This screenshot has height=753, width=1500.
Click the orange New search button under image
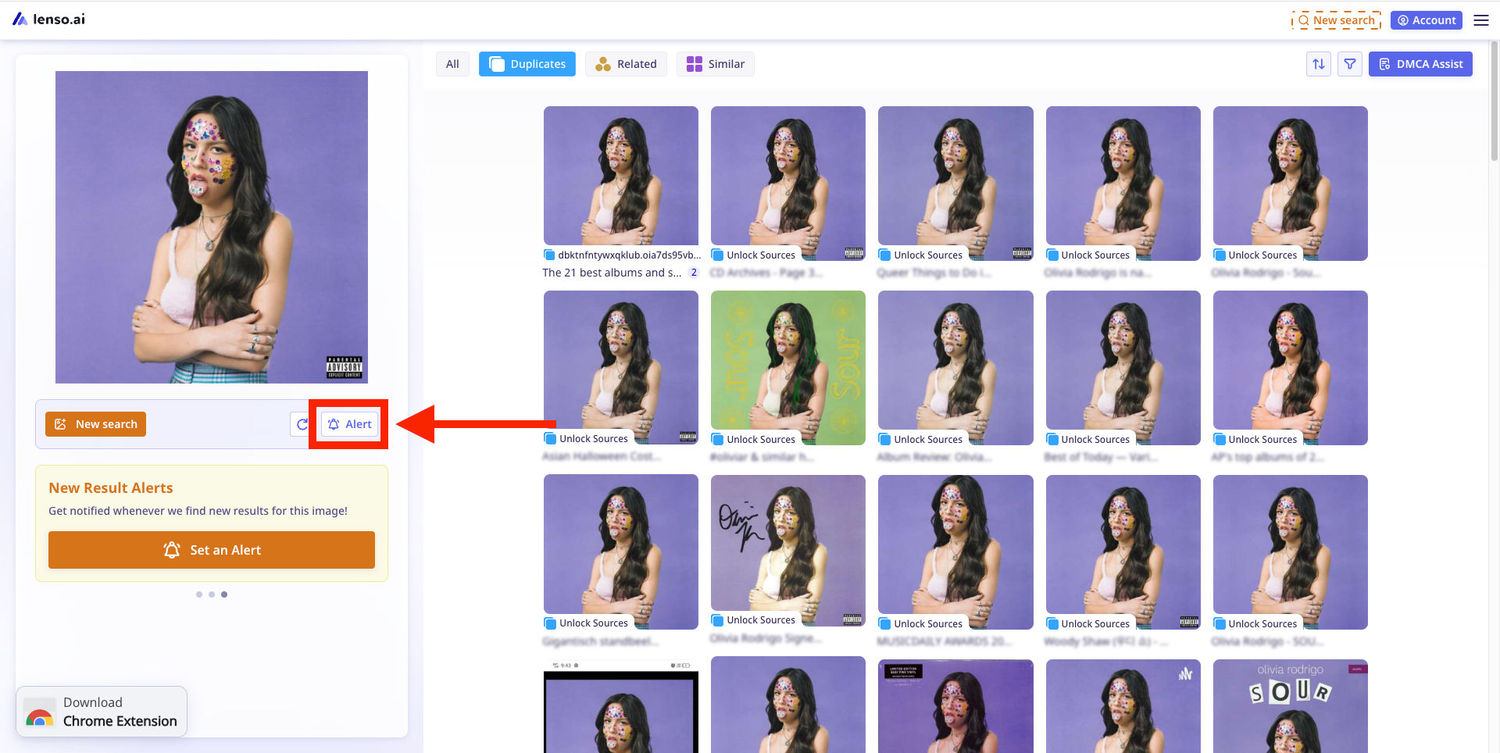(x=96, y=424)
